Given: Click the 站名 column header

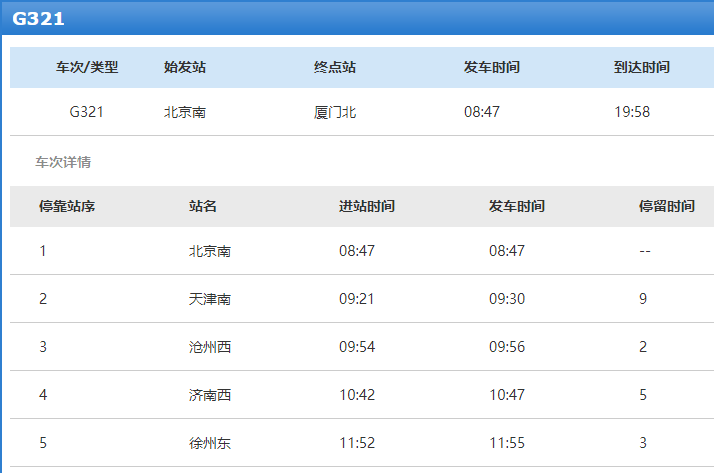Looking at the screenshot, I should click(203, 206).
